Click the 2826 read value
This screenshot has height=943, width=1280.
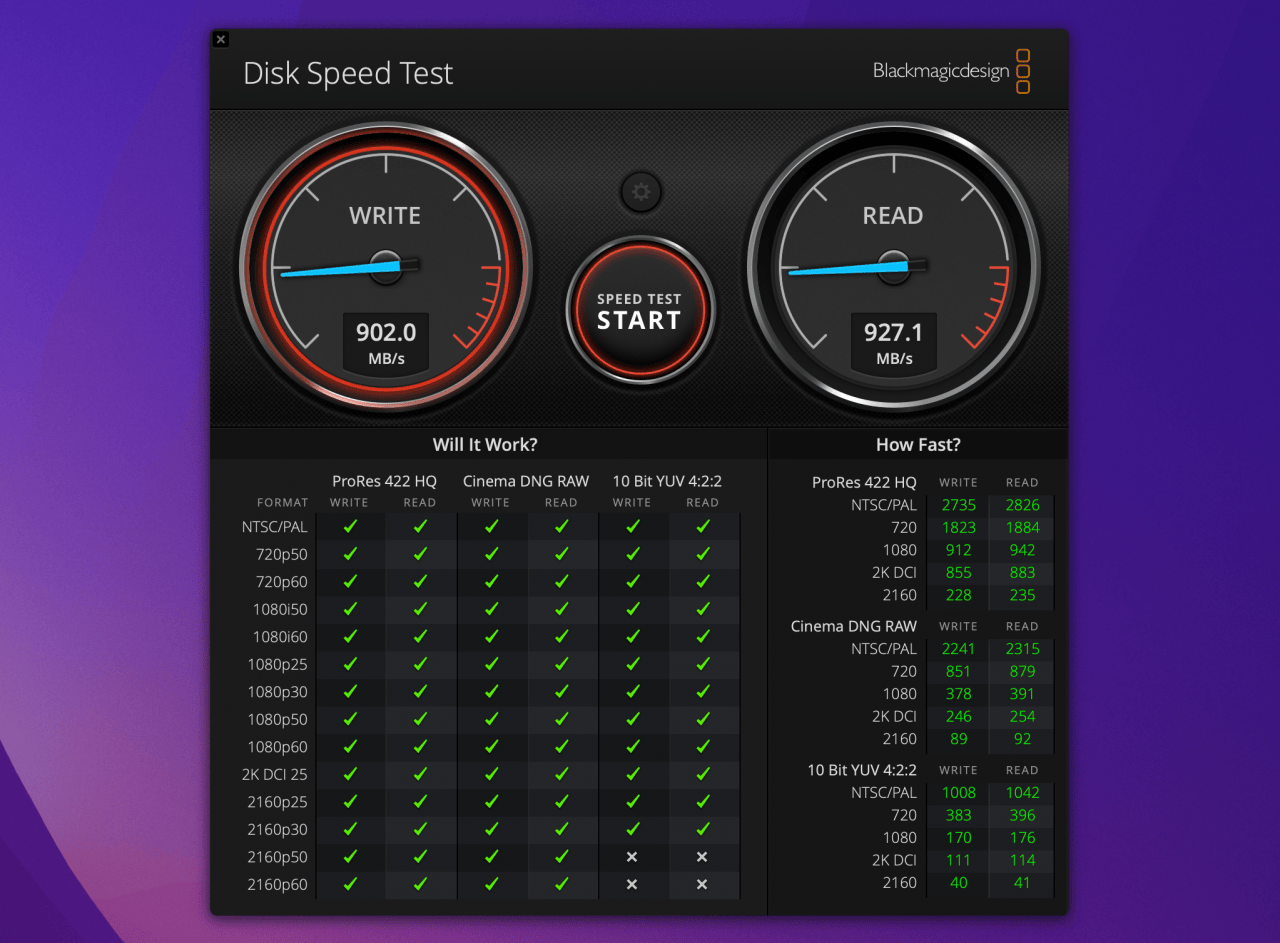tap(1022, 505)
